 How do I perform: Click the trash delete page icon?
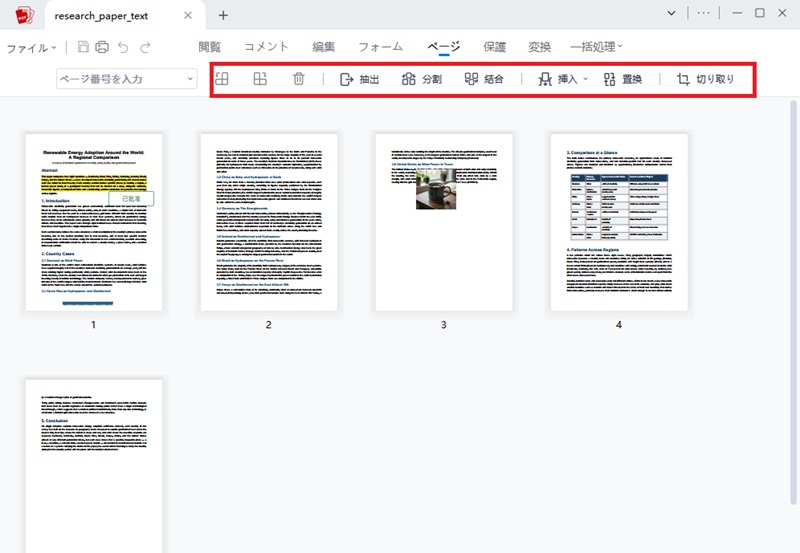click(x=298, y=79)
